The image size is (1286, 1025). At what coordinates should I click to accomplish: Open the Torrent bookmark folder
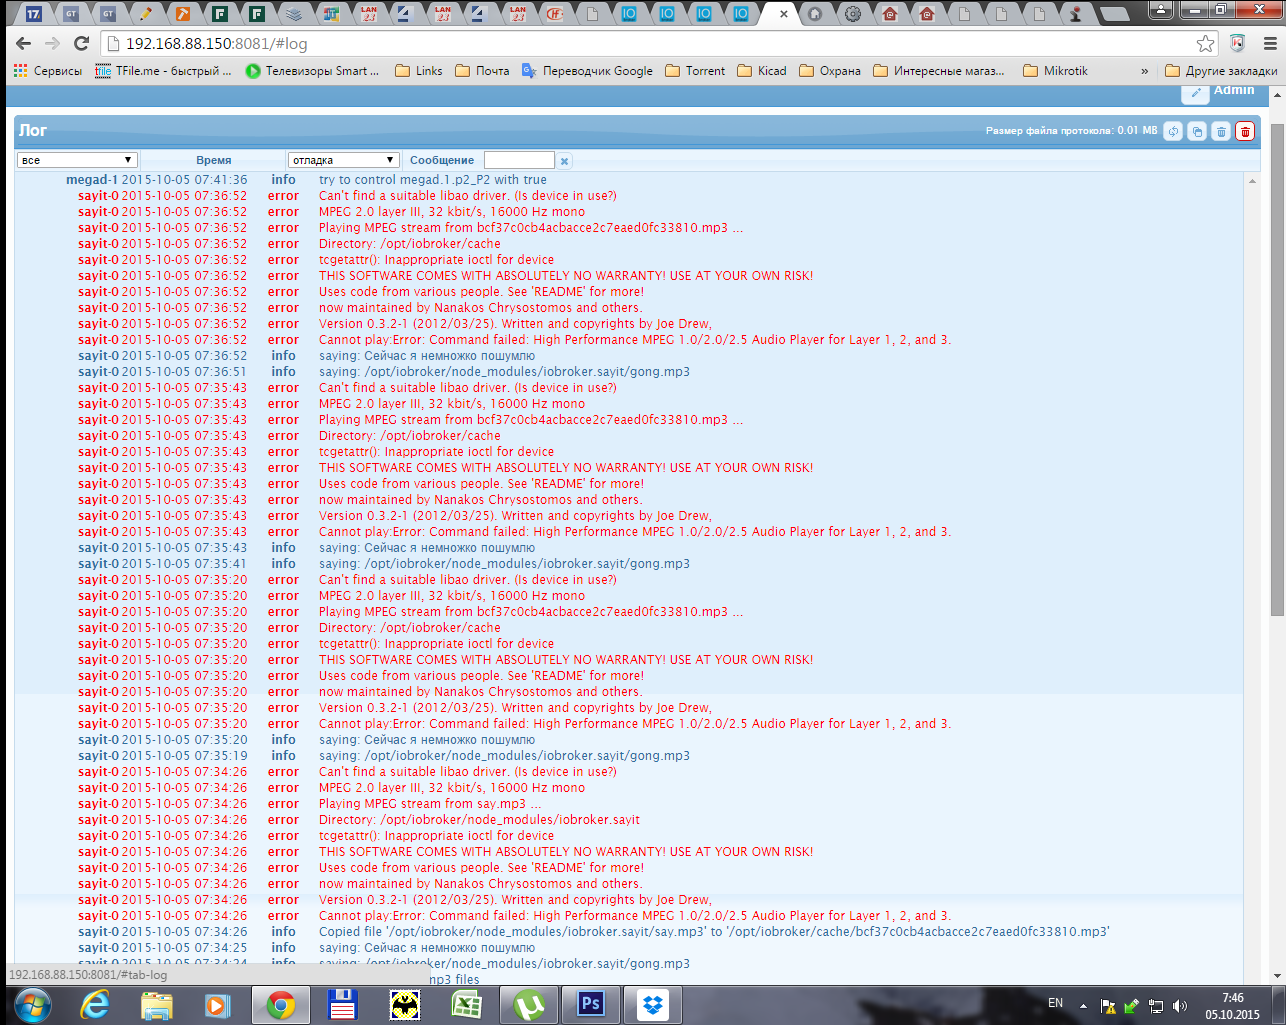[695, 71]
